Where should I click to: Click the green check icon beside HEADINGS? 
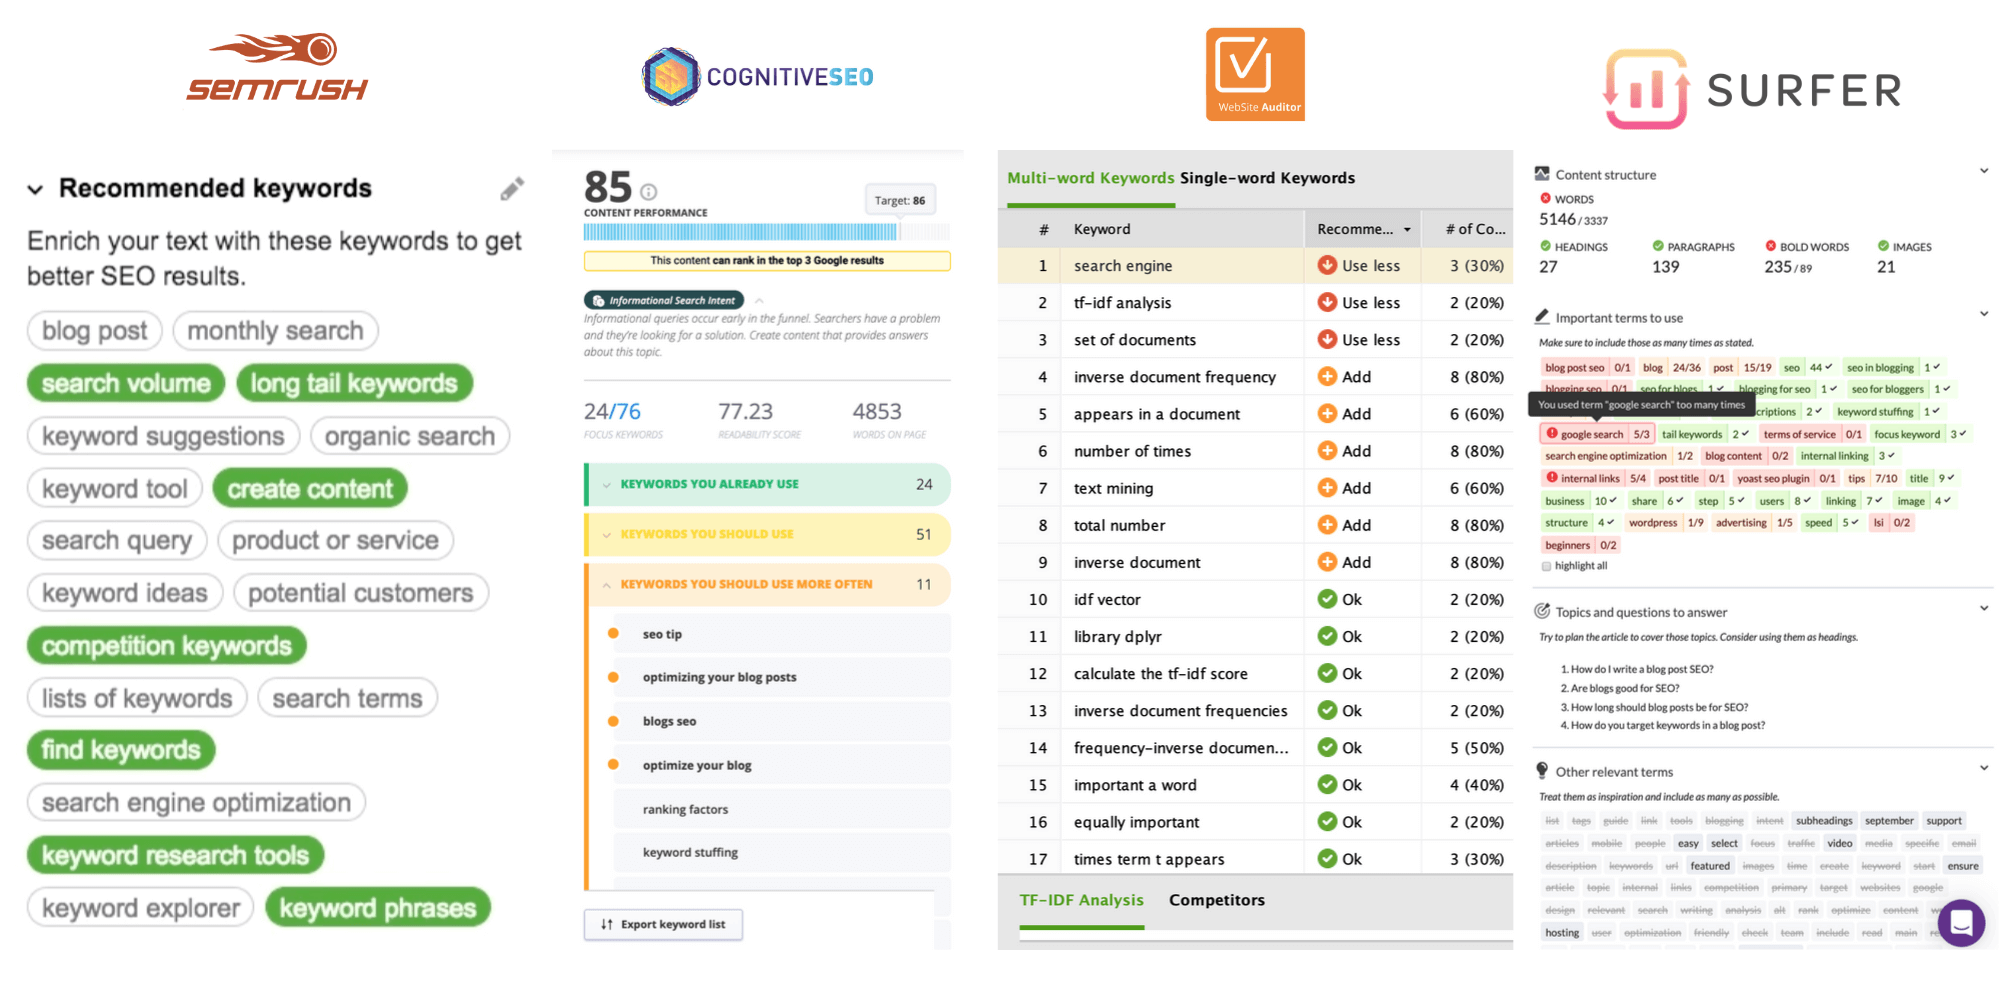(x=1545, y=245)
